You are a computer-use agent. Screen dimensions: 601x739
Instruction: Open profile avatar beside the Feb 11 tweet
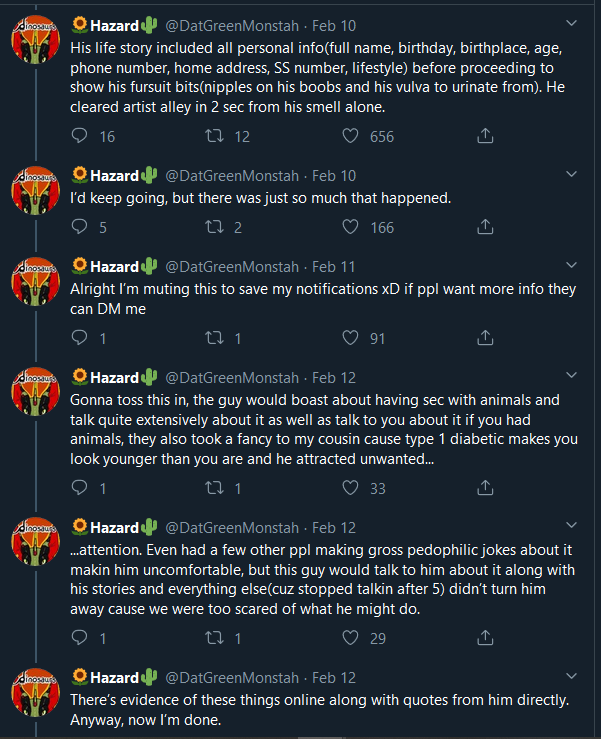pos(36,282)
